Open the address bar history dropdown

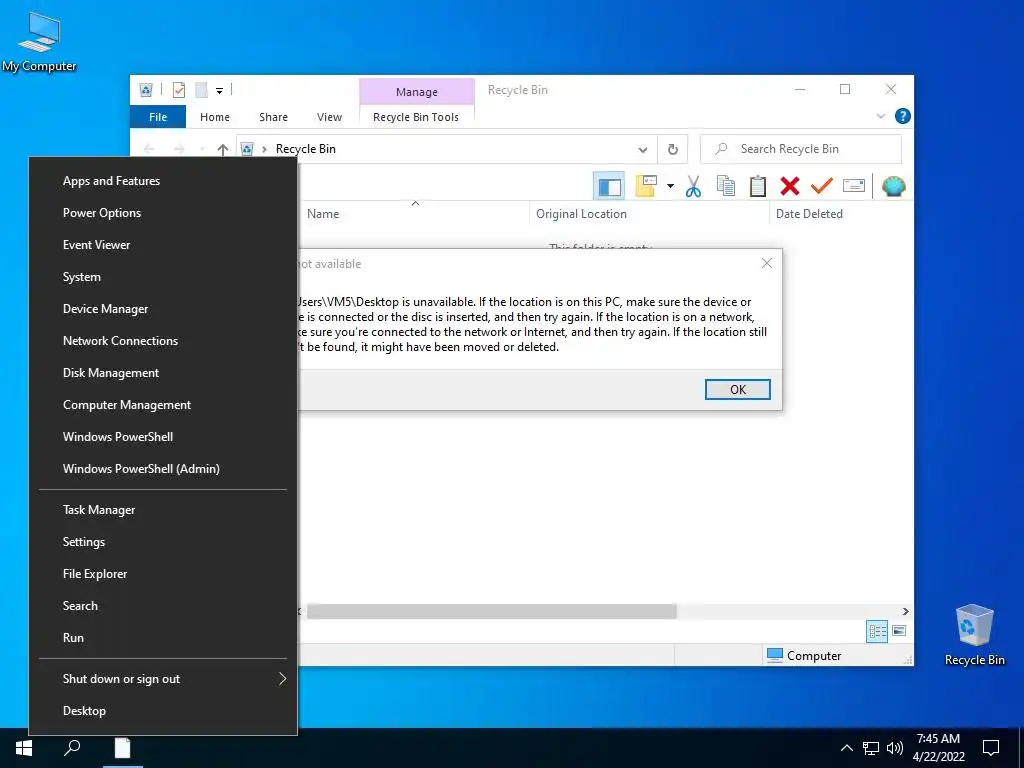(643, 150)
